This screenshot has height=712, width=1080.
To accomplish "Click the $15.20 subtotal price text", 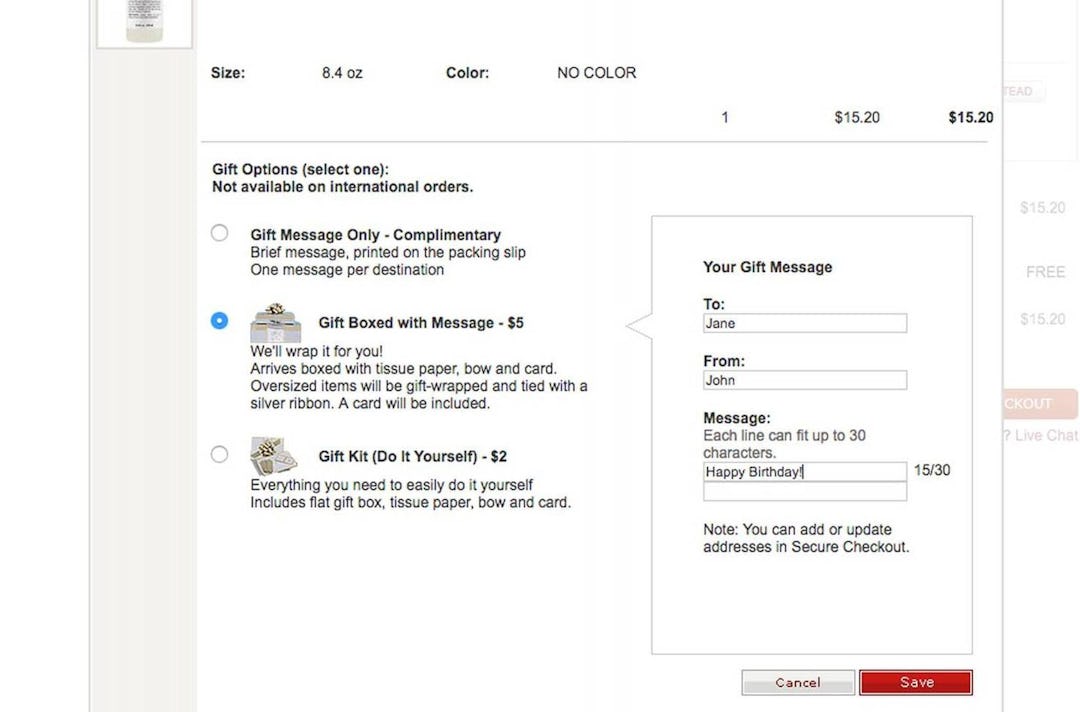I will point(1045,207).
